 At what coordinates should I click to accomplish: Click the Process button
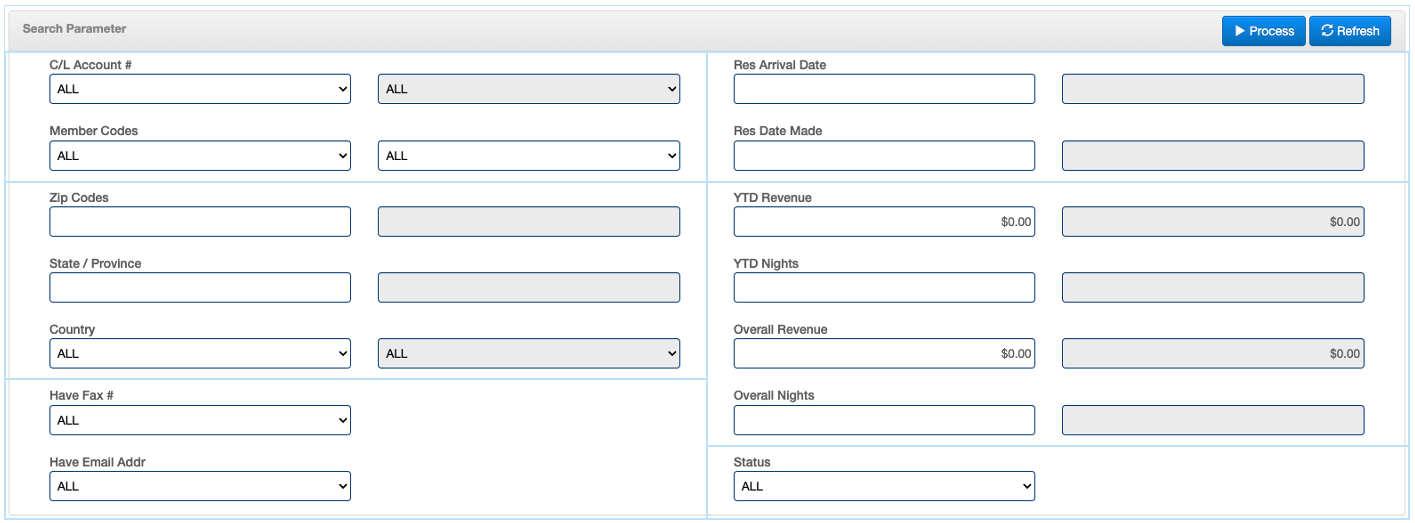1263,31
